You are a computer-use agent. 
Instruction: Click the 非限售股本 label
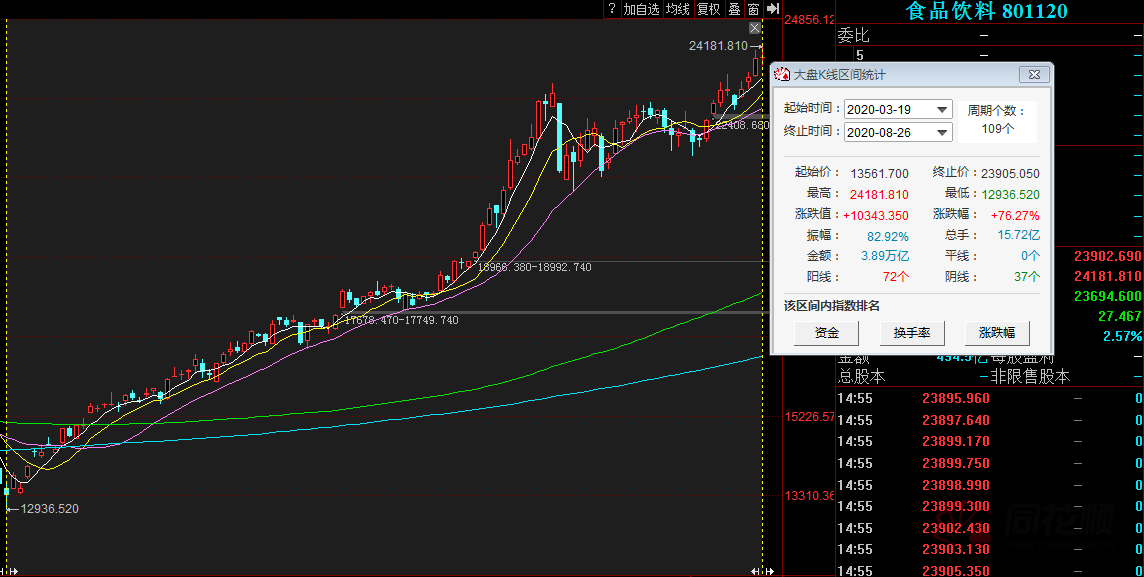(1030, 376)
